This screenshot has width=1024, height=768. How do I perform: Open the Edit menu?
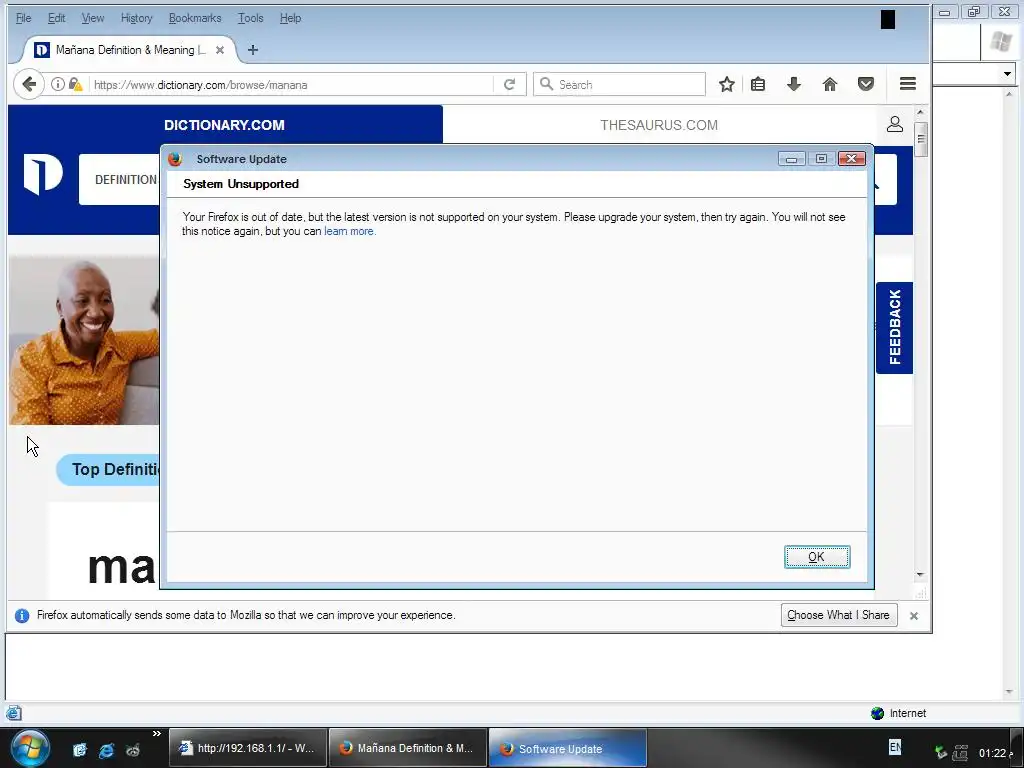pyautogui.click(x=56, y=18)
